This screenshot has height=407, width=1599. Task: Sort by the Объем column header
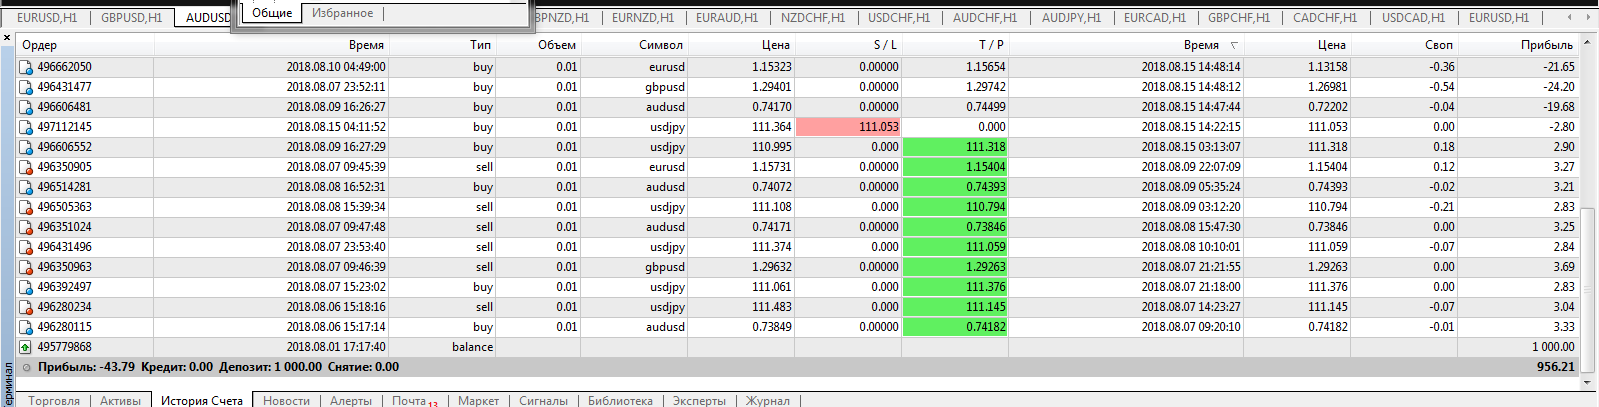[538, 45]
